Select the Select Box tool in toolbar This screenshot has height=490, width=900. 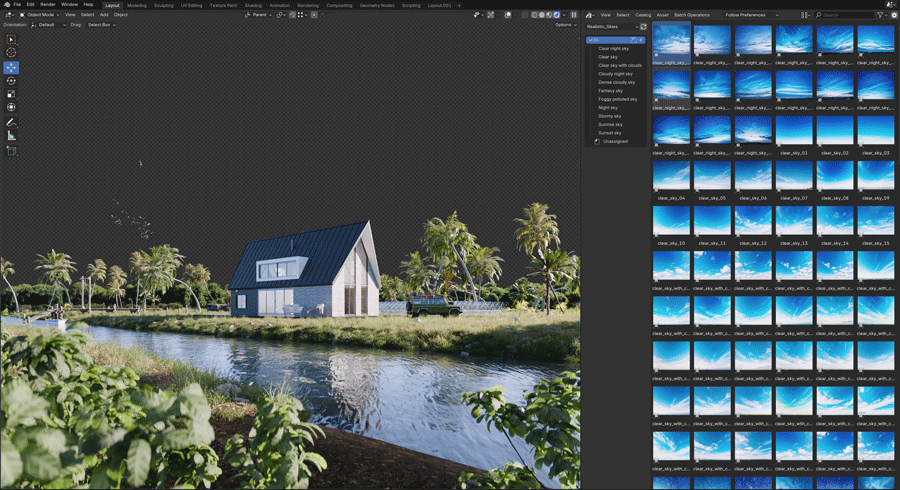[11, 40]
